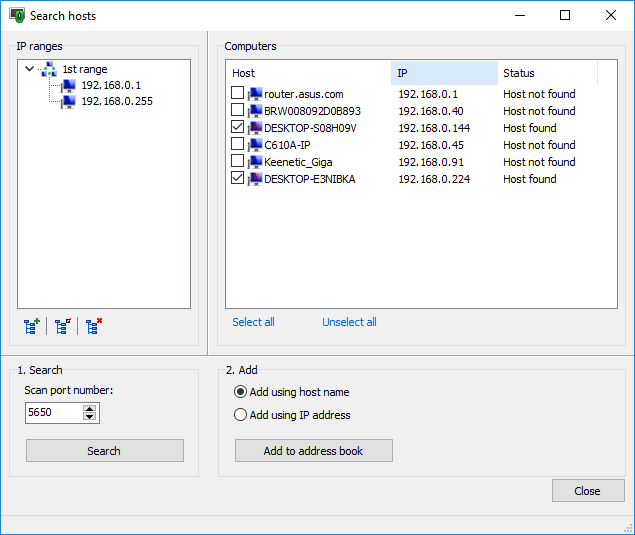
Task: Uncheck the DESKTOP-S08H09V host checkbox
Action: 237,128
